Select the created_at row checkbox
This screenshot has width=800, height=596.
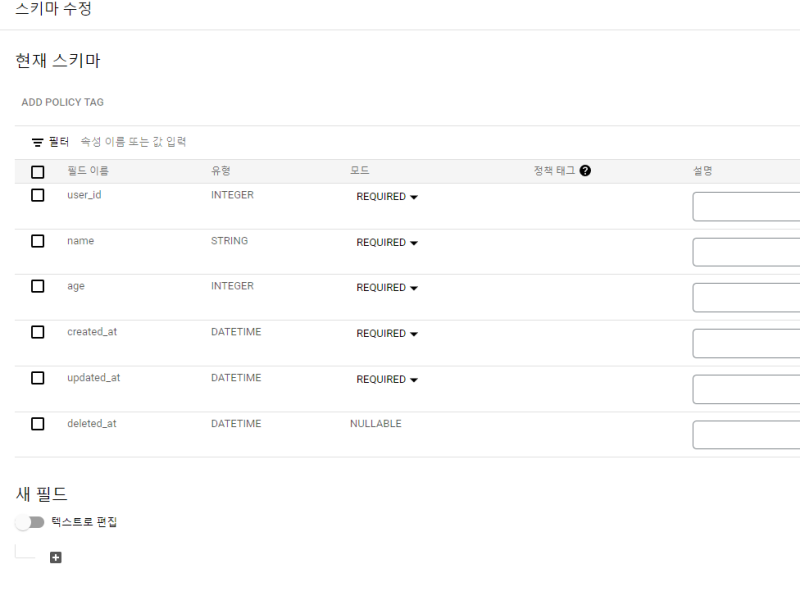click(38, 332)
